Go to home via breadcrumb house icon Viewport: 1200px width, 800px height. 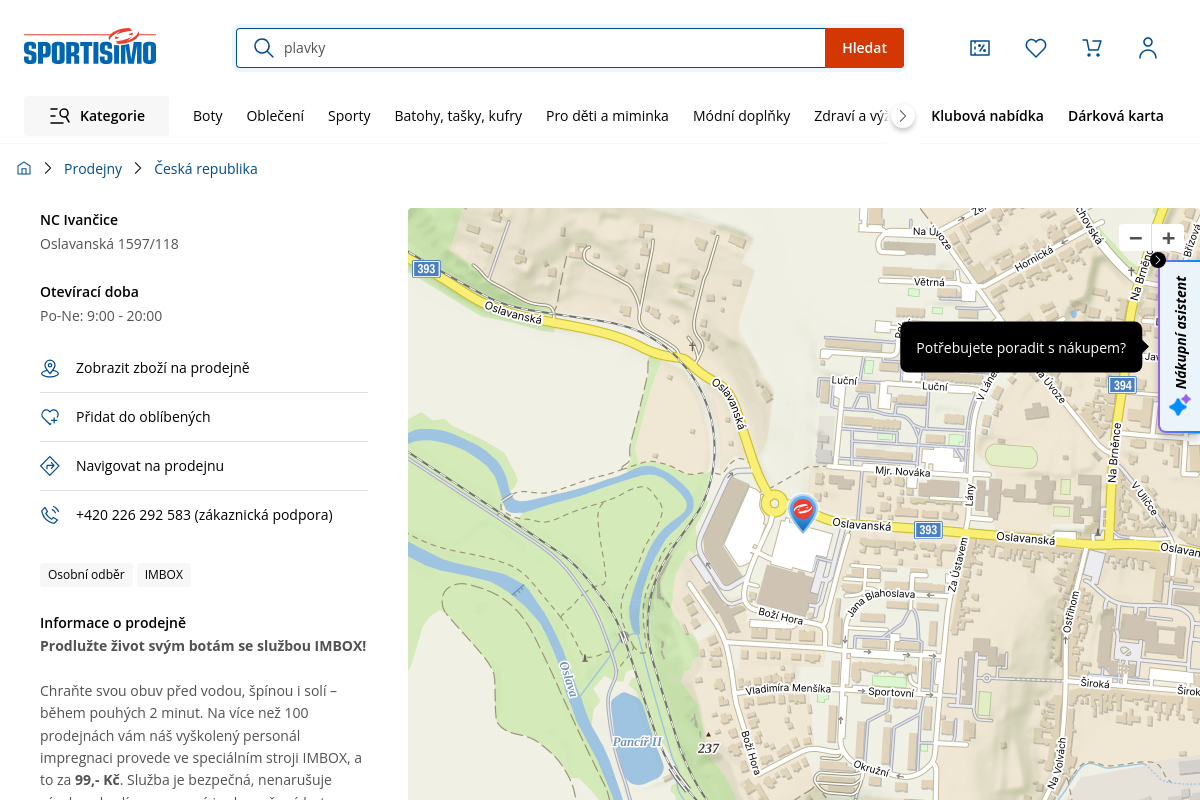24,169
